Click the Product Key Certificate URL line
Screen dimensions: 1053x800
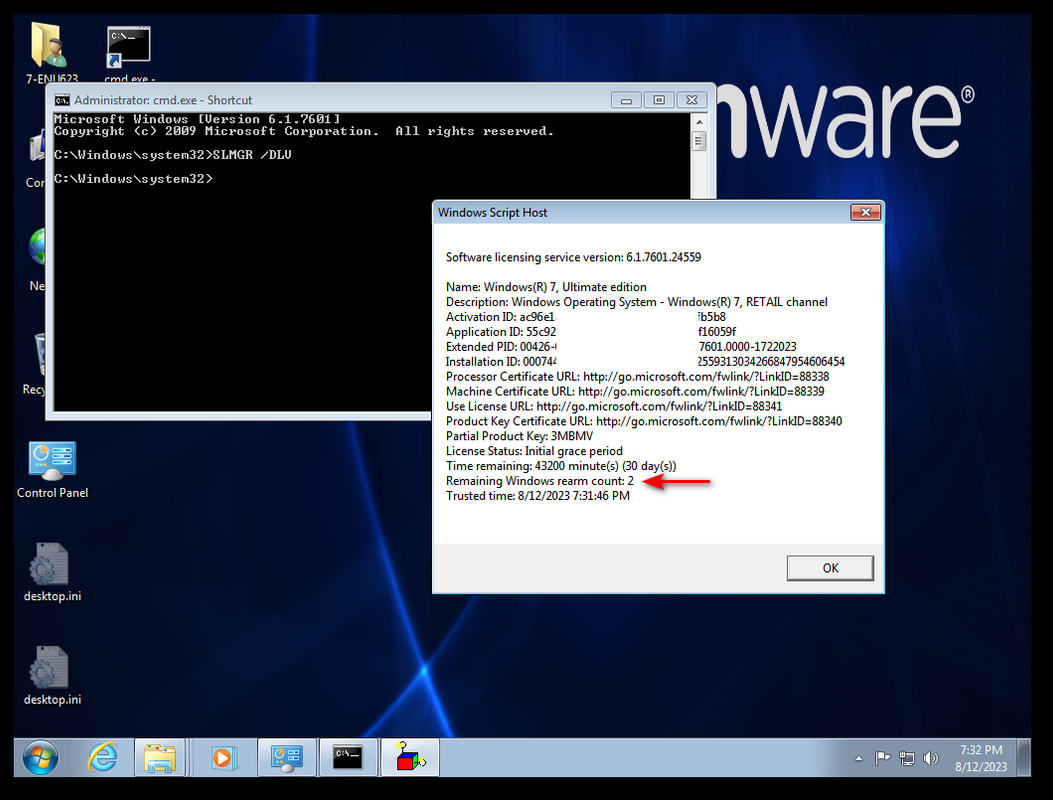coord(643,421)
